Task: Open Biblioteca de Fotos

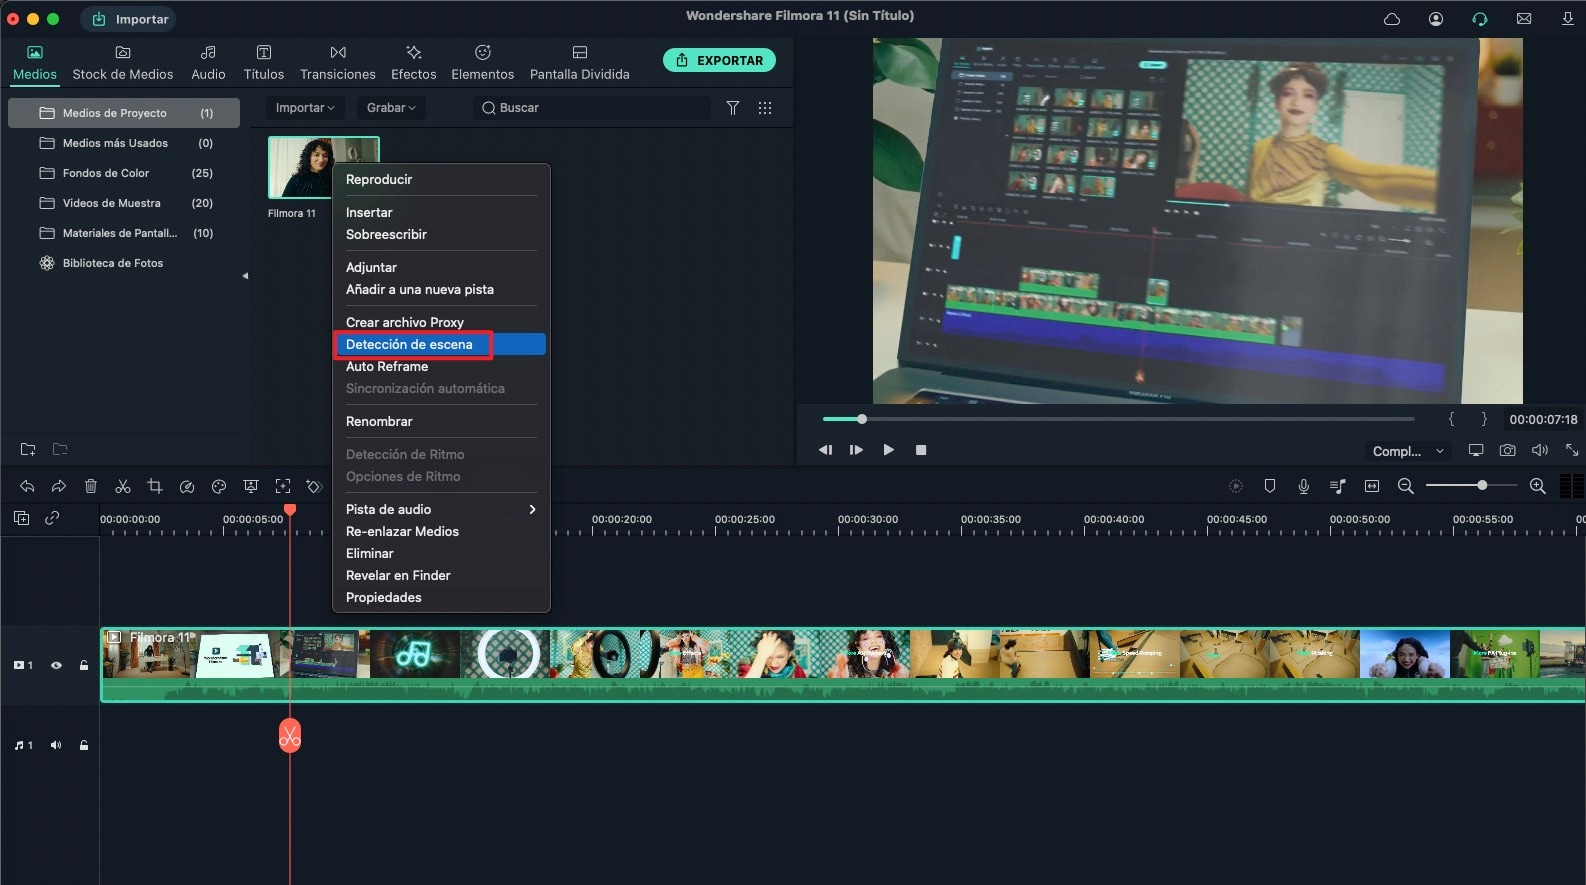Action: 124,263
